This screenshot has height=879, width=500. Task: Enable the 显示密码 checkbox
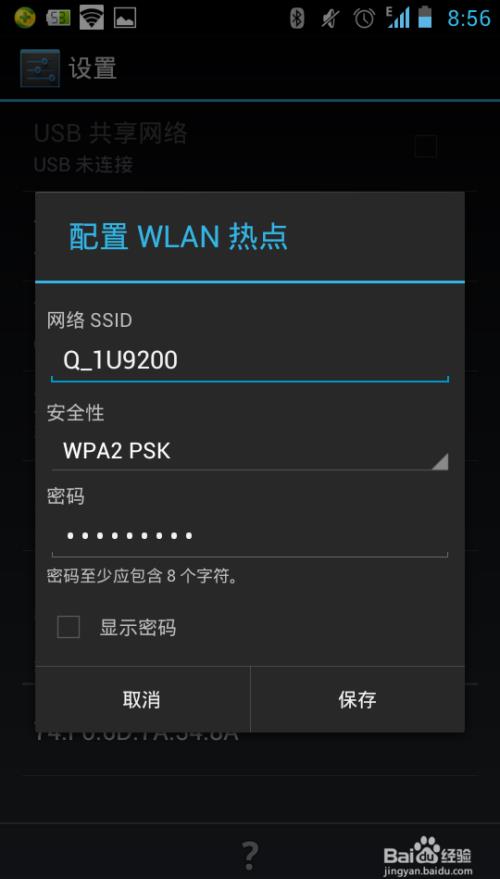click(x=68, y=627)
